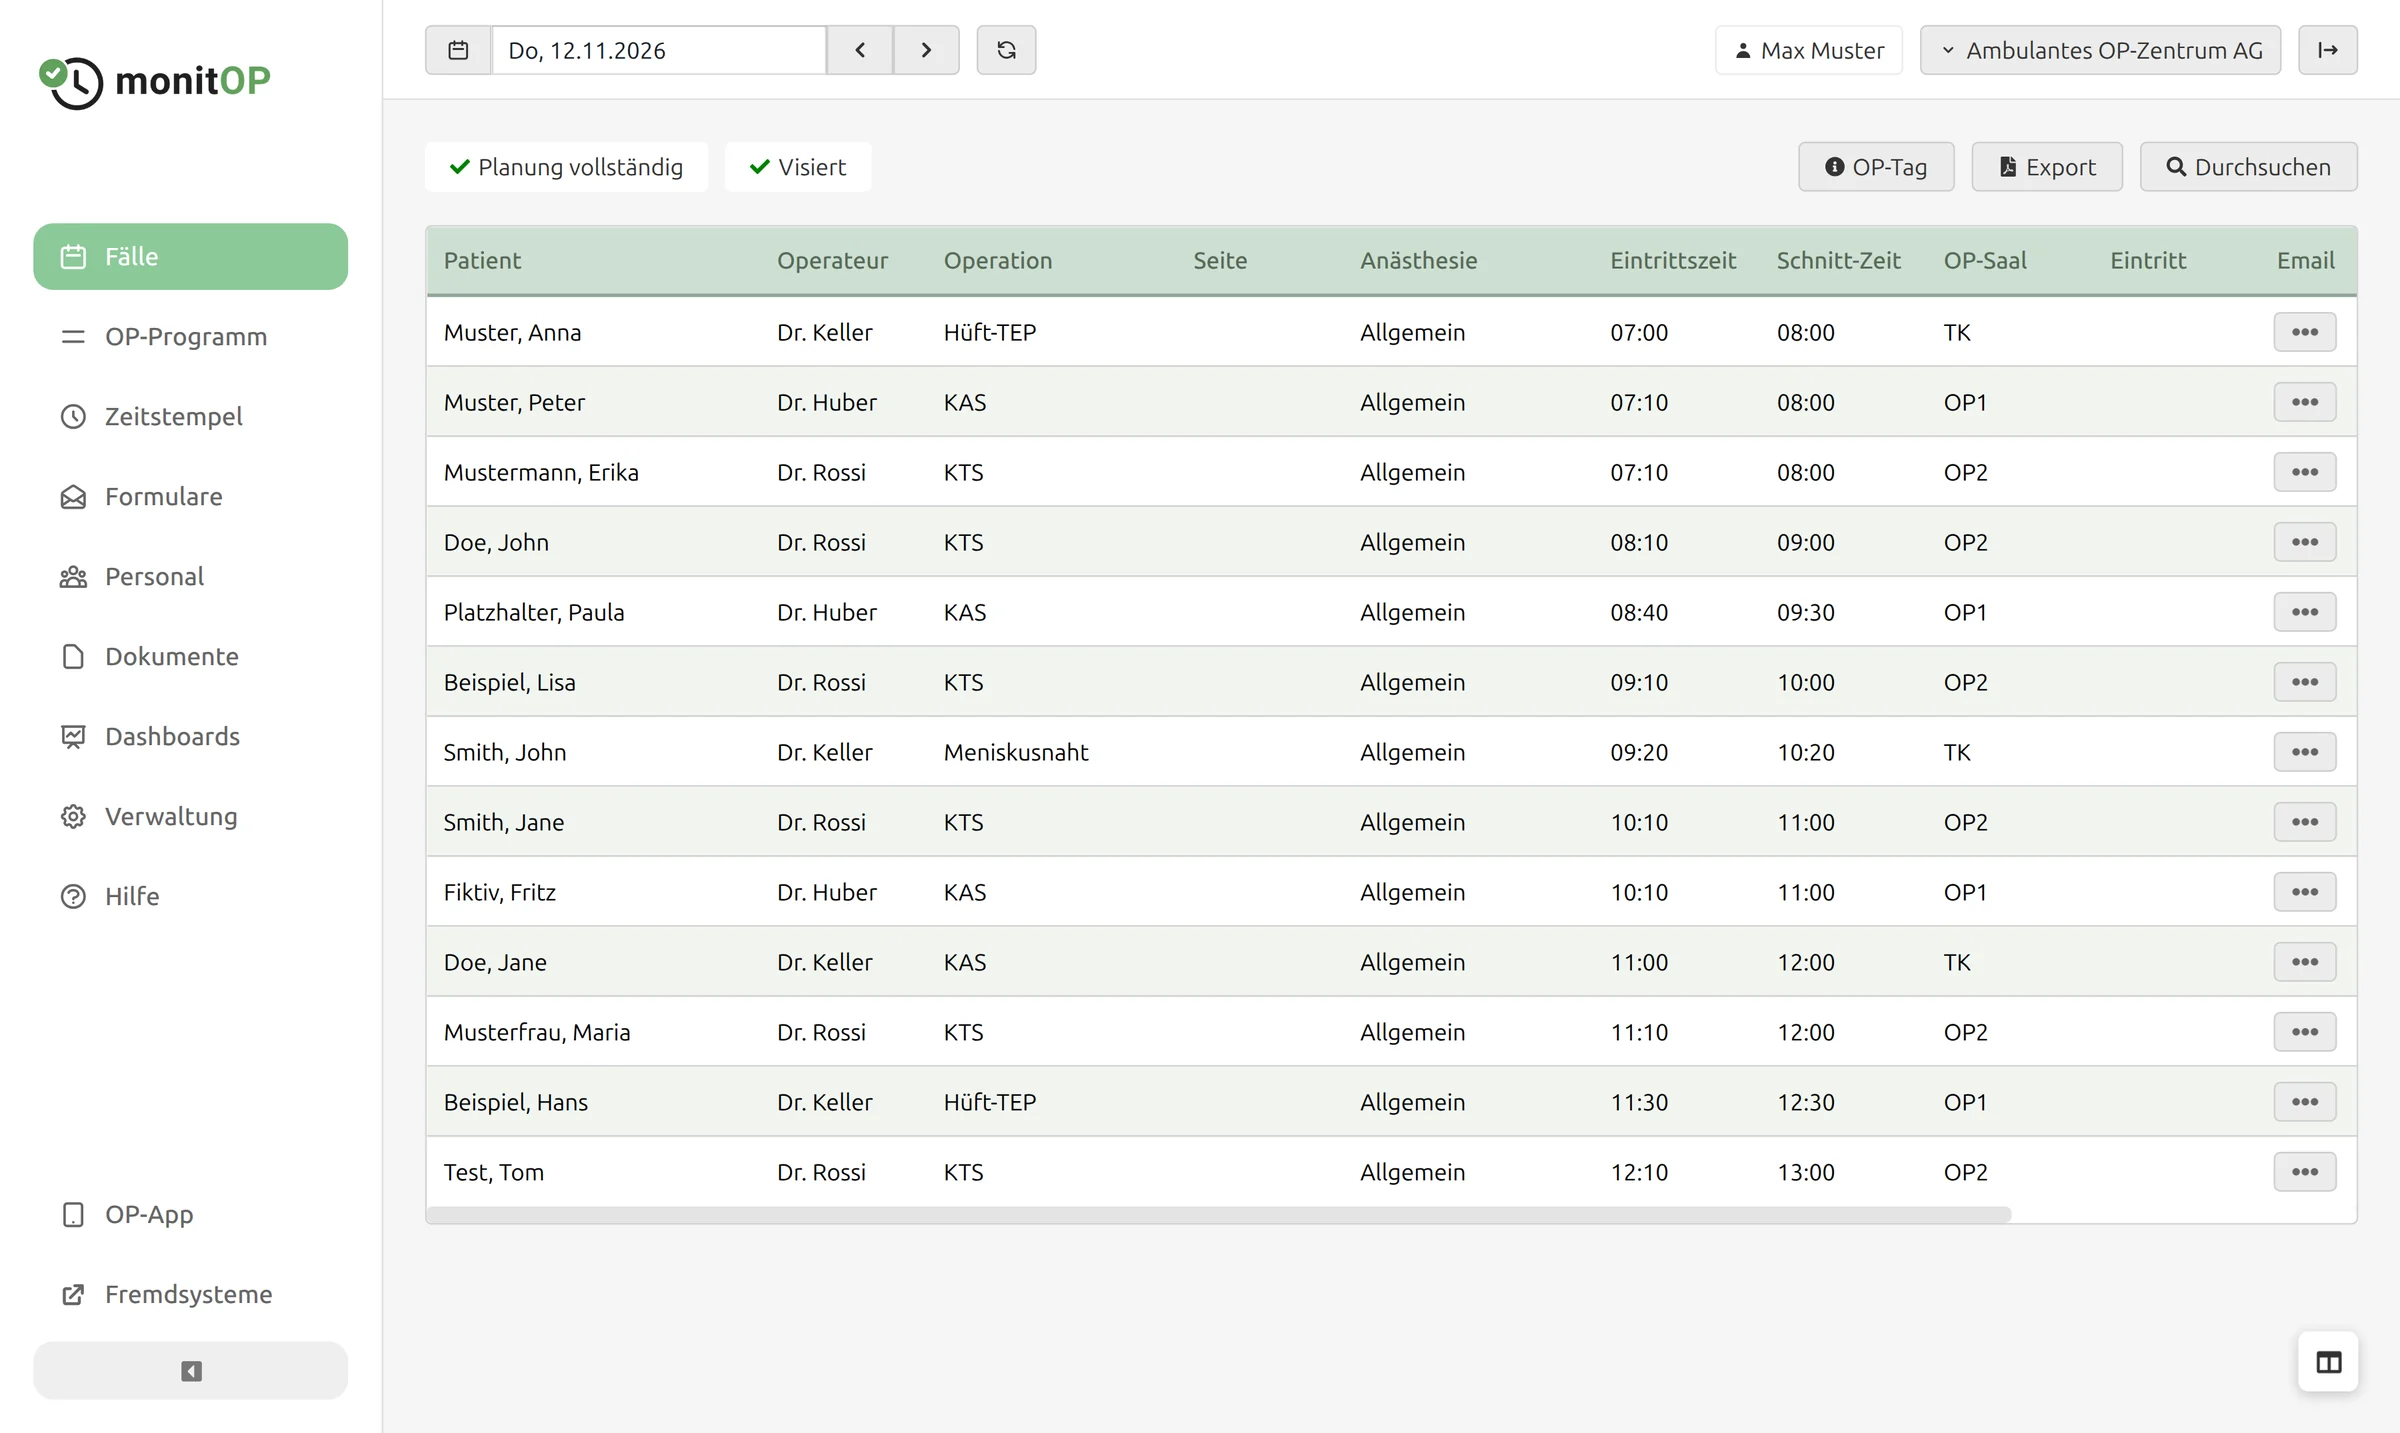
Task: Select the Mustermann, Erika patient row
Action: 1391,472
